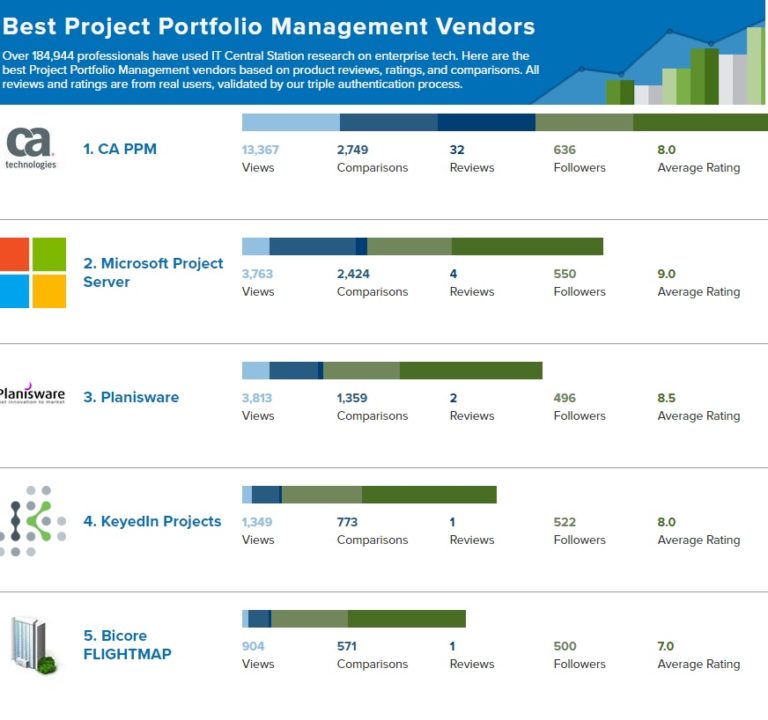Screen dimensions: 768x720
Task: Click the KeyedIn Projects dotted logo
Action: [x=33, y=520]
